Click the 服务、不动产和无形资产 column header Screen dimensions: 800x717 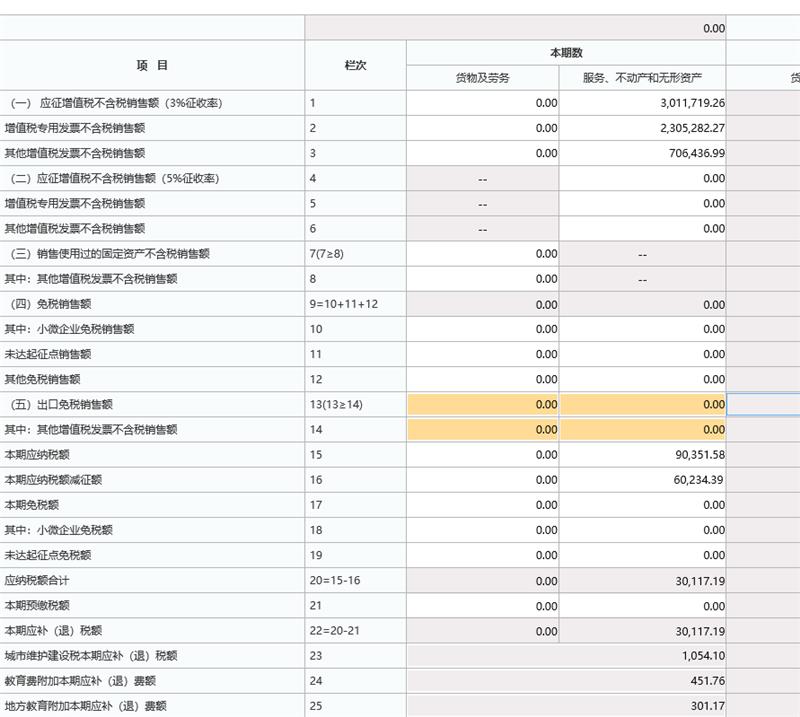point(642,78)
